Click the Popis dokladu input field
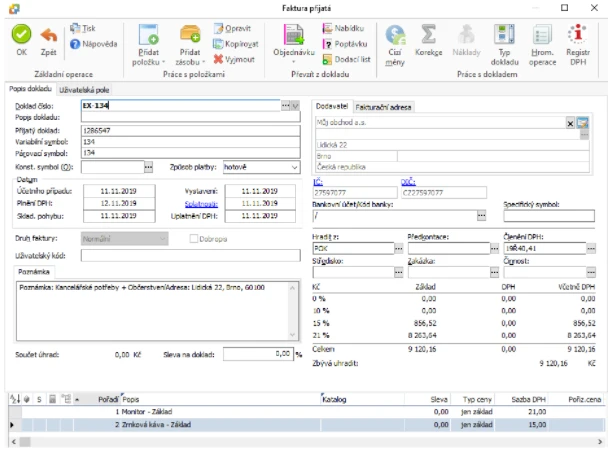613x452 pixels. [191, 117]
